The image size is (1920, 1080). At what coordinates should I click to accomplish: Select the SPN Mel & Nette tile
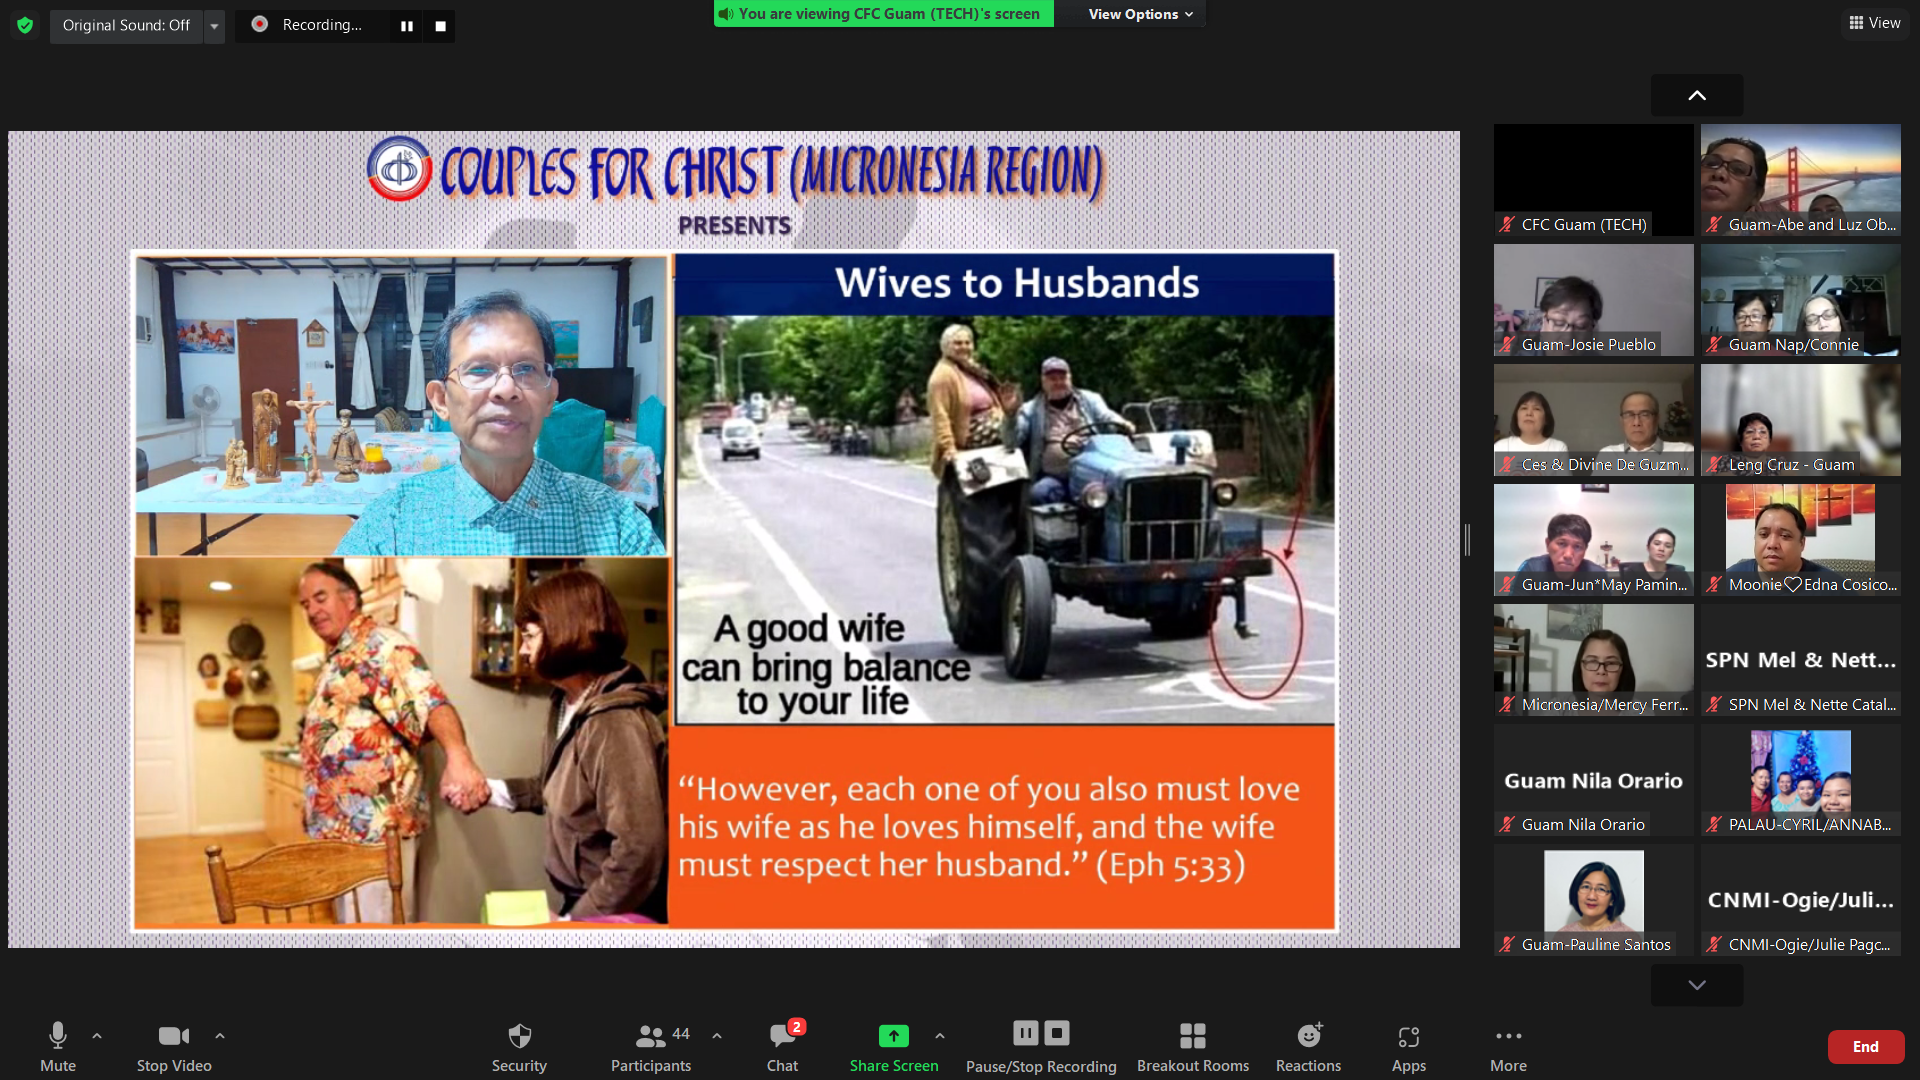click(x=1801, y=660)
